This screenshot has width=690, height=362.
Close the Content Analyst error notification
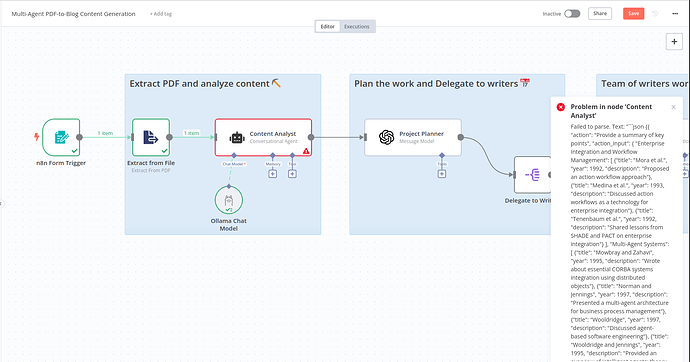tap(673, 107)
